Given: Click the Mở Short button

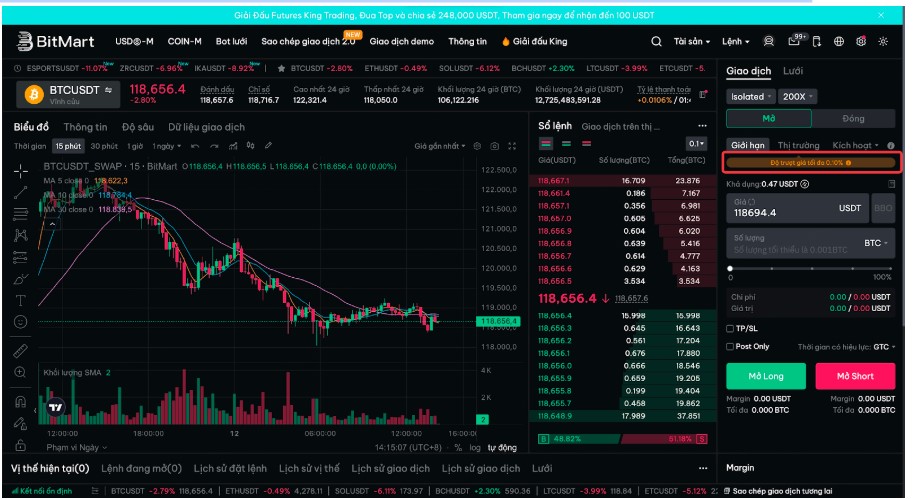Looking at the screenshot, I should (855, 376).
